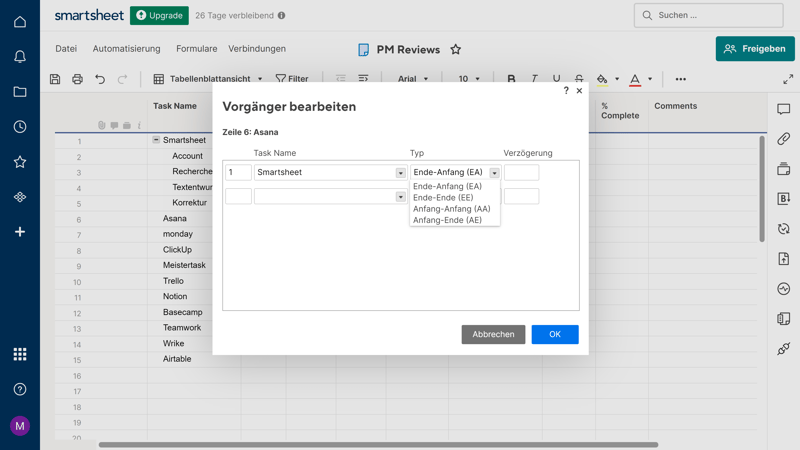Open Recents clock icon in sidebar
Viewport: 800px width, 450px height.
tap(20, 127)
